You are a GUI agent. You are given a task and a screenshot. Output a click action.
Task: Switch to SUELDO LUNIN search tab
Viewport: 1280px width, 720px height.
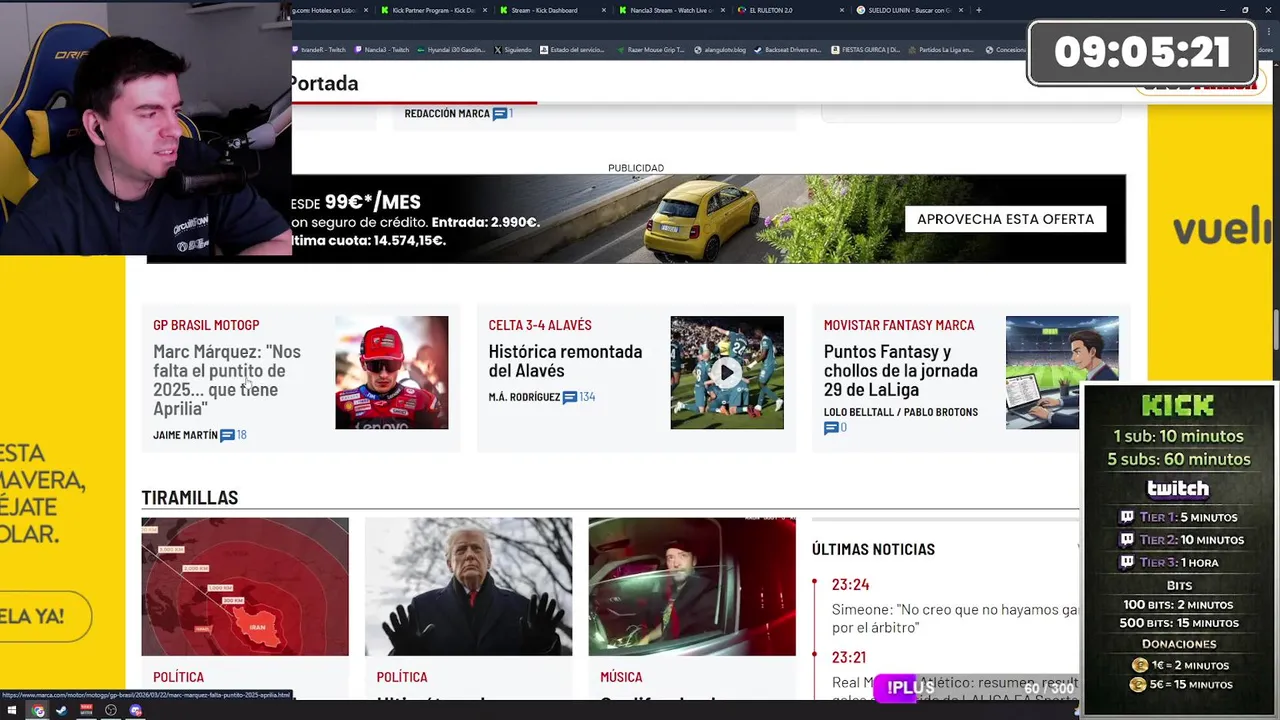910,10
